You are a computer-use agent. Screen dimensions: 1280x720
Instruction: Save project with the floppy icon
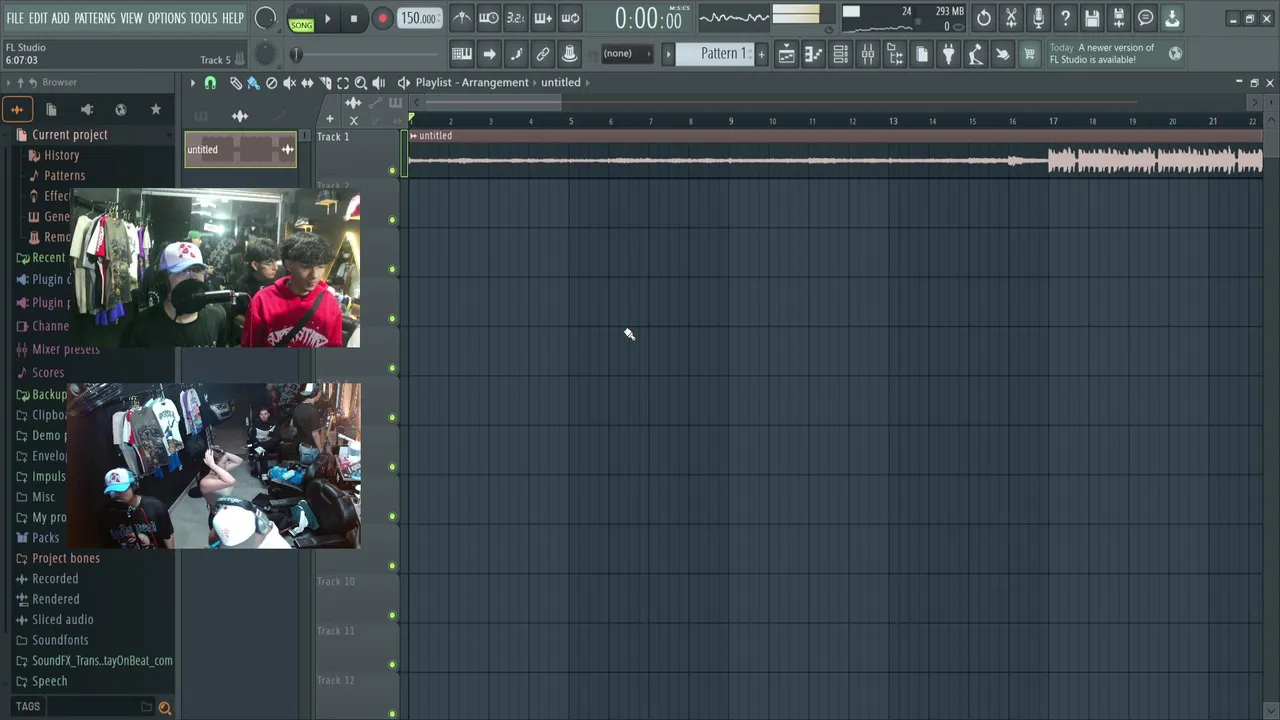1092,18
